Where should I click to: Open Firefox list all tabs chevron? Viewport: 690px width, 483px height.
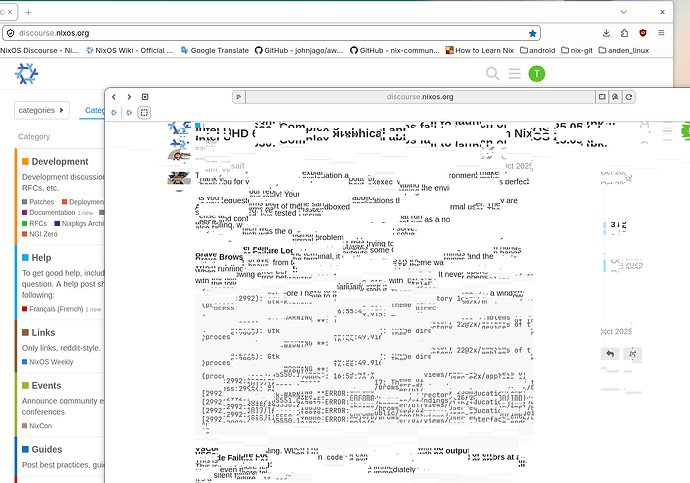click(624, 12)
